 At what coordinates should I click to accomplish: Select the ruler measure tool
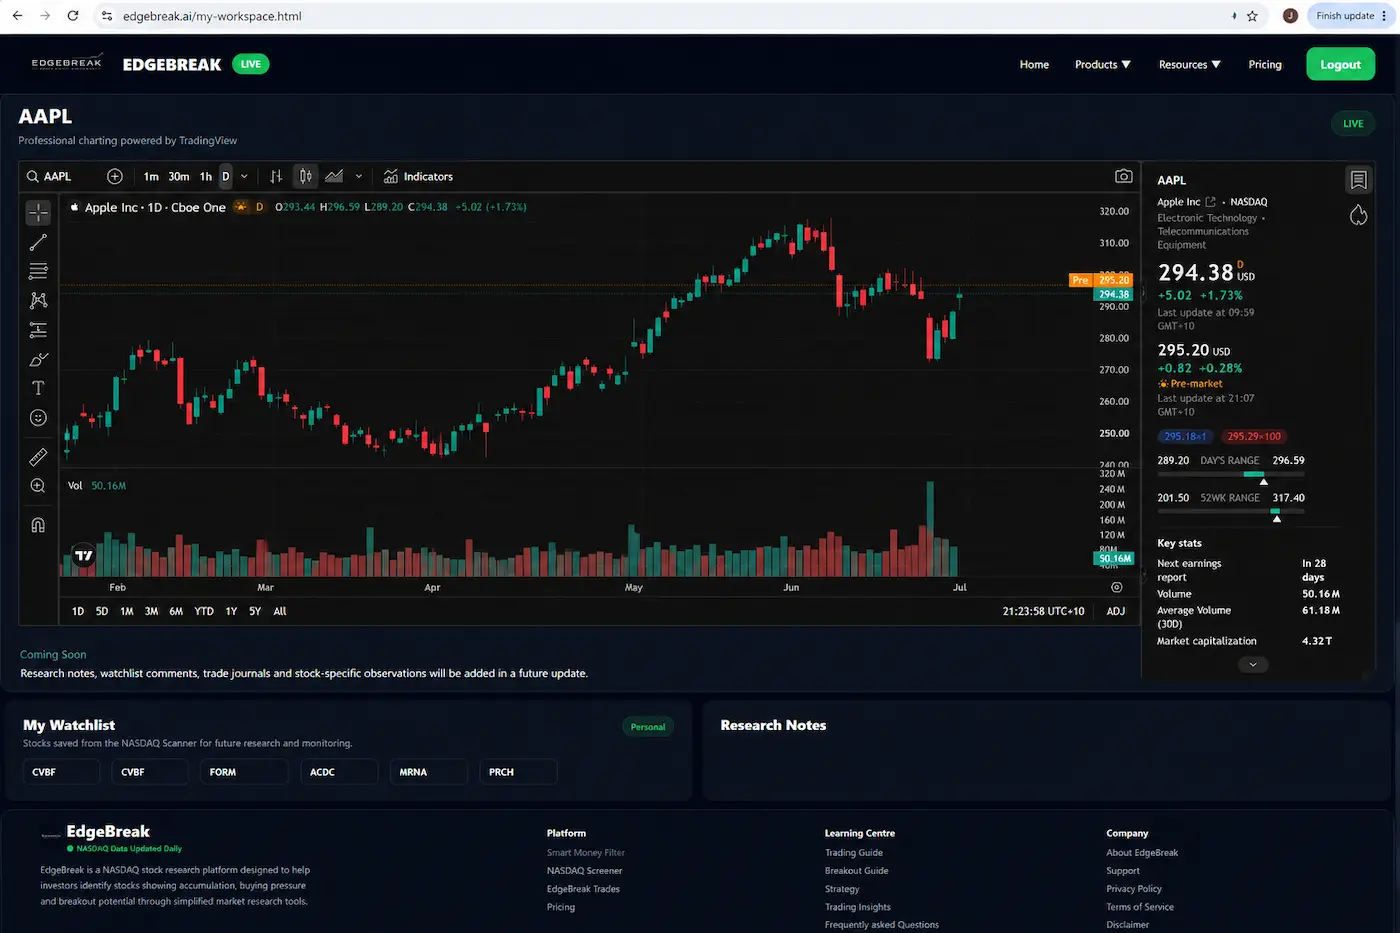38,457
